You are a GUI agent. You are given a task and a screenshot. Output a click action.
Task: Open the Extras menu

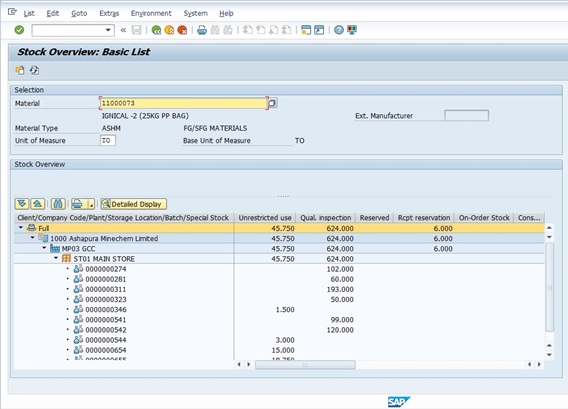(x=109, y=13)
